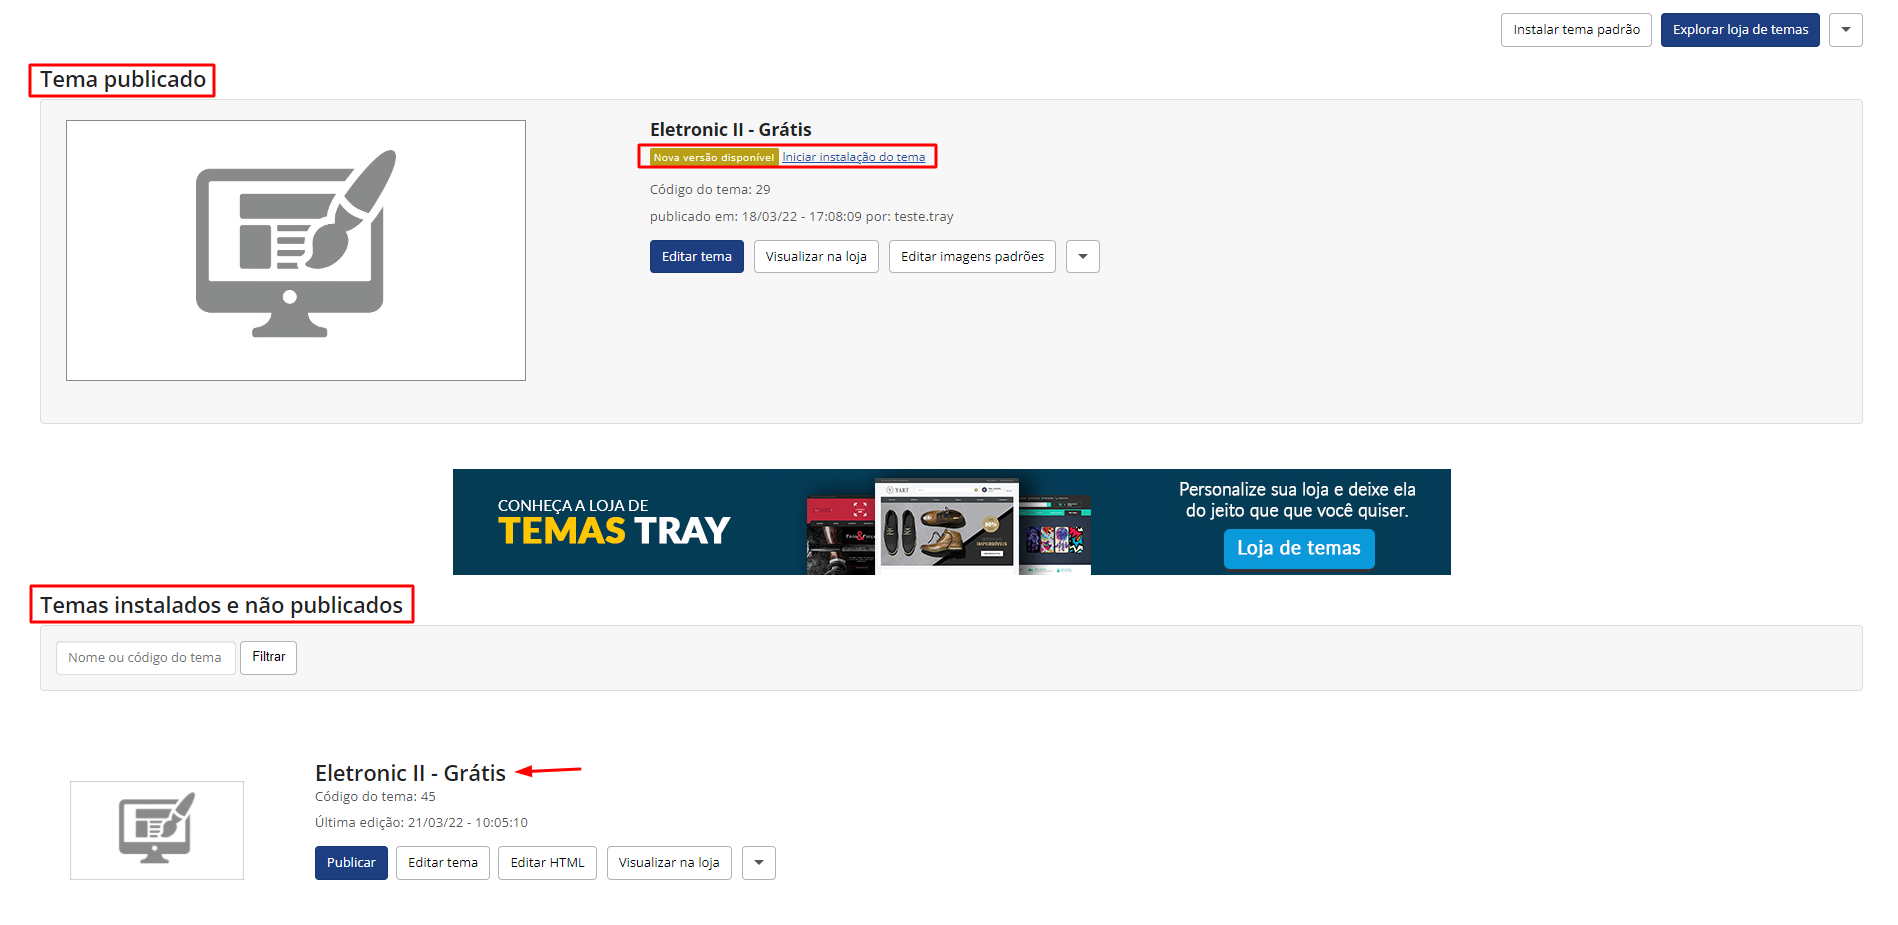The image size is (1898, 925).
Task: Click the Temas Tray banner shoe image
Action: 946,527
